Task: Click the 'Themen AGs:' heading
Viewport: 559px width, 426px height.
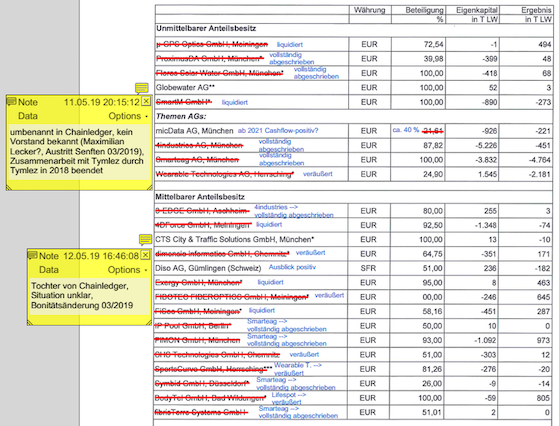Action: [x=181, y=116]
